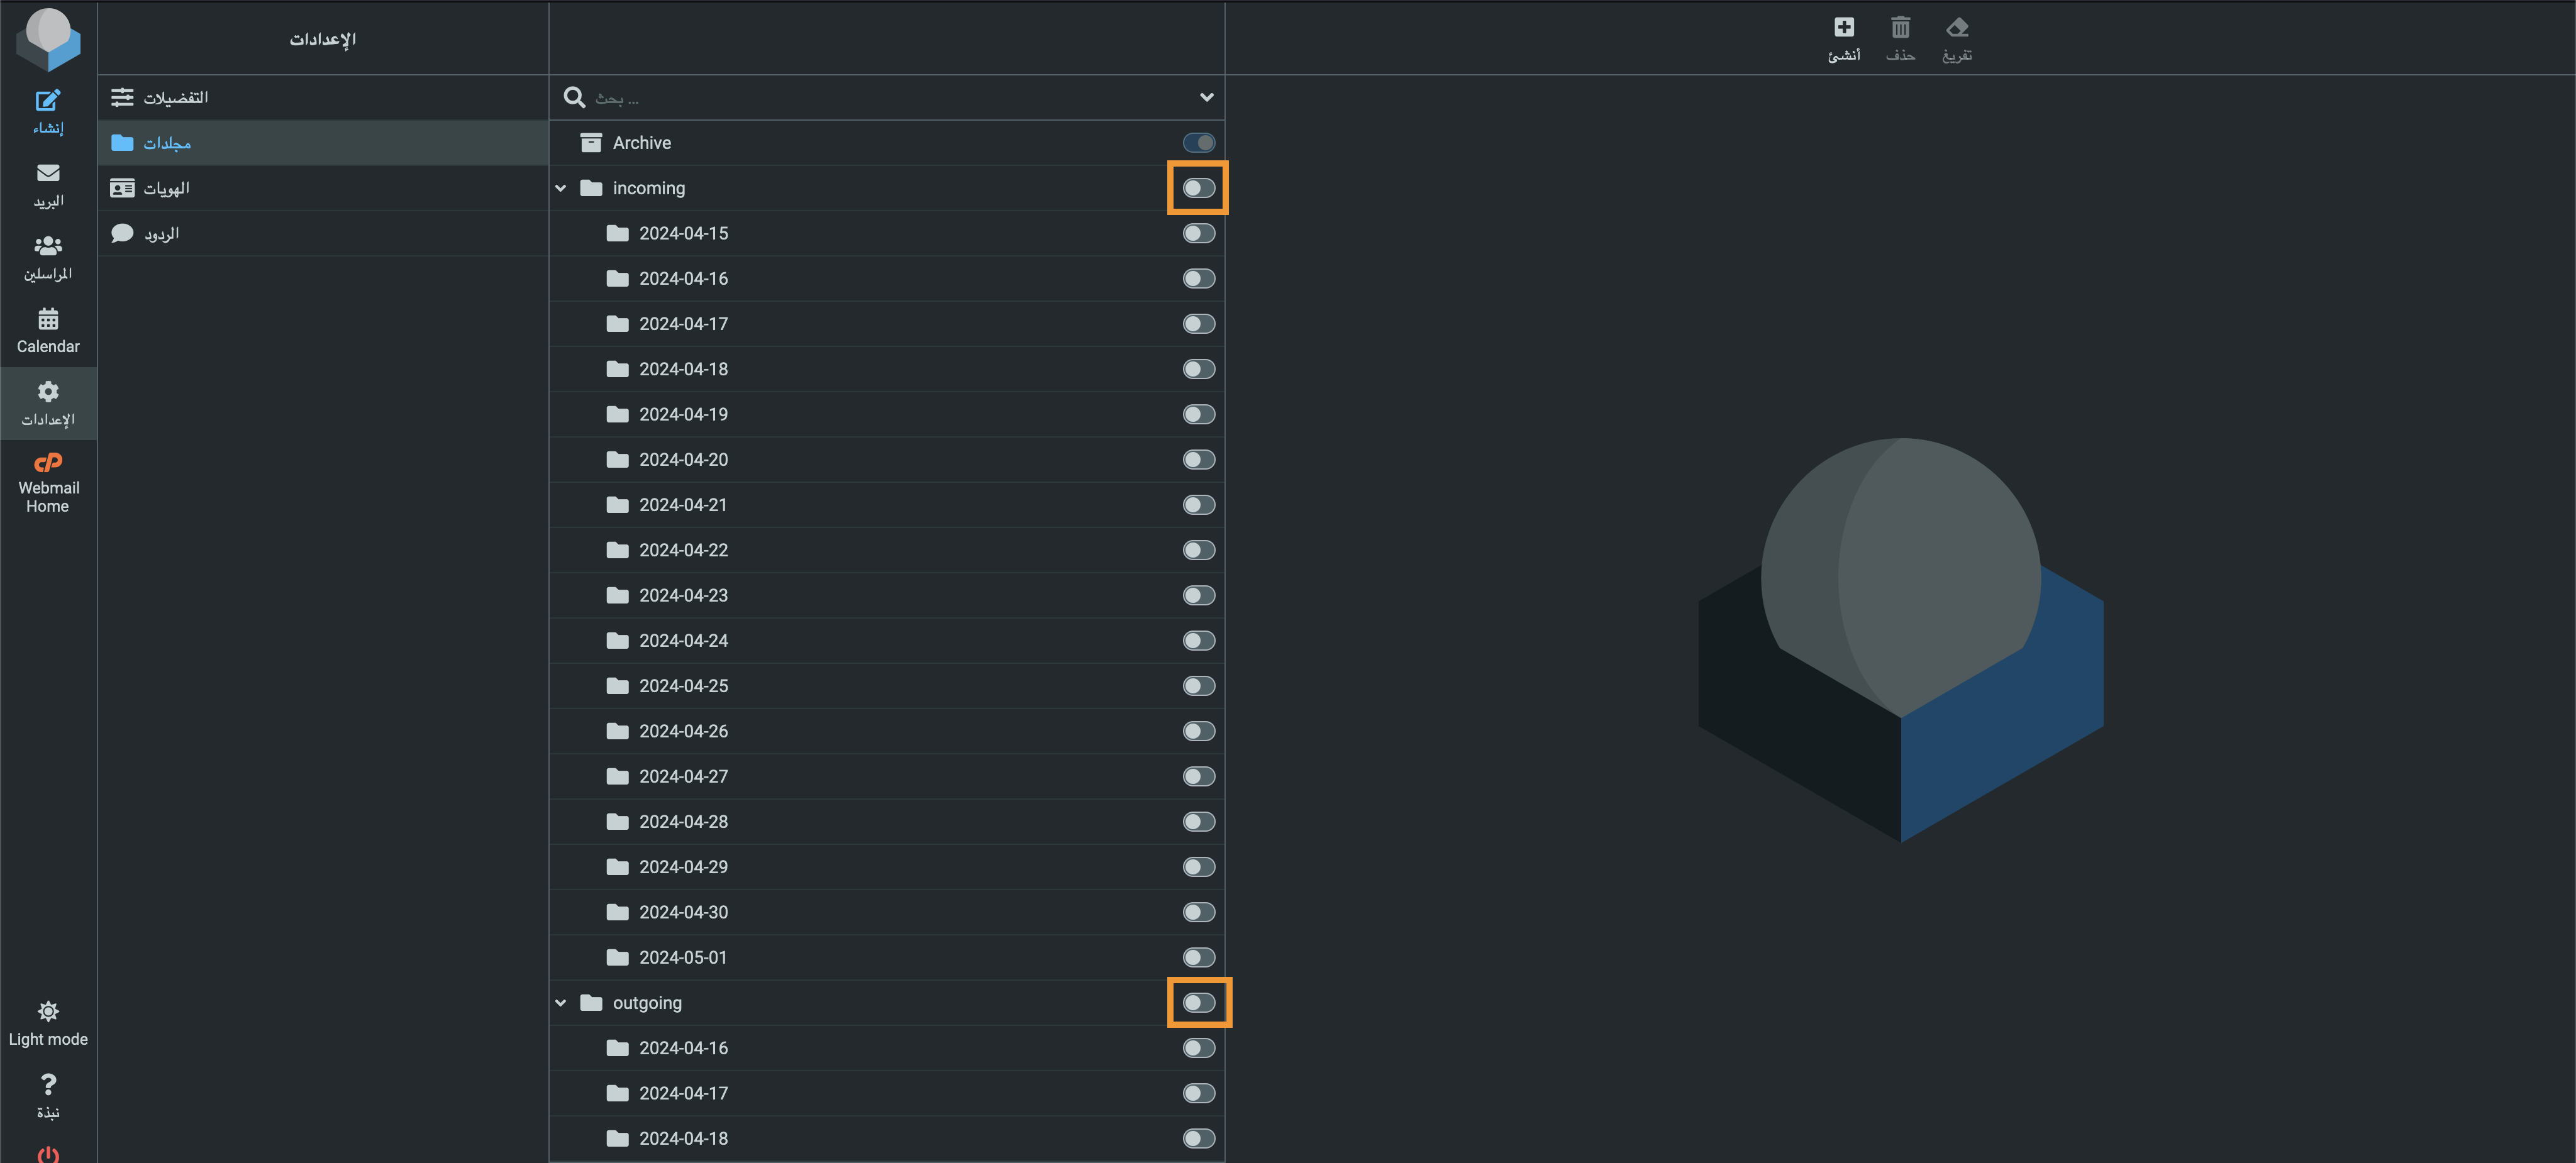Open the contacts (المراسلين) people icon
This screenshot has height=1163, width=2576.
[48, 246]
